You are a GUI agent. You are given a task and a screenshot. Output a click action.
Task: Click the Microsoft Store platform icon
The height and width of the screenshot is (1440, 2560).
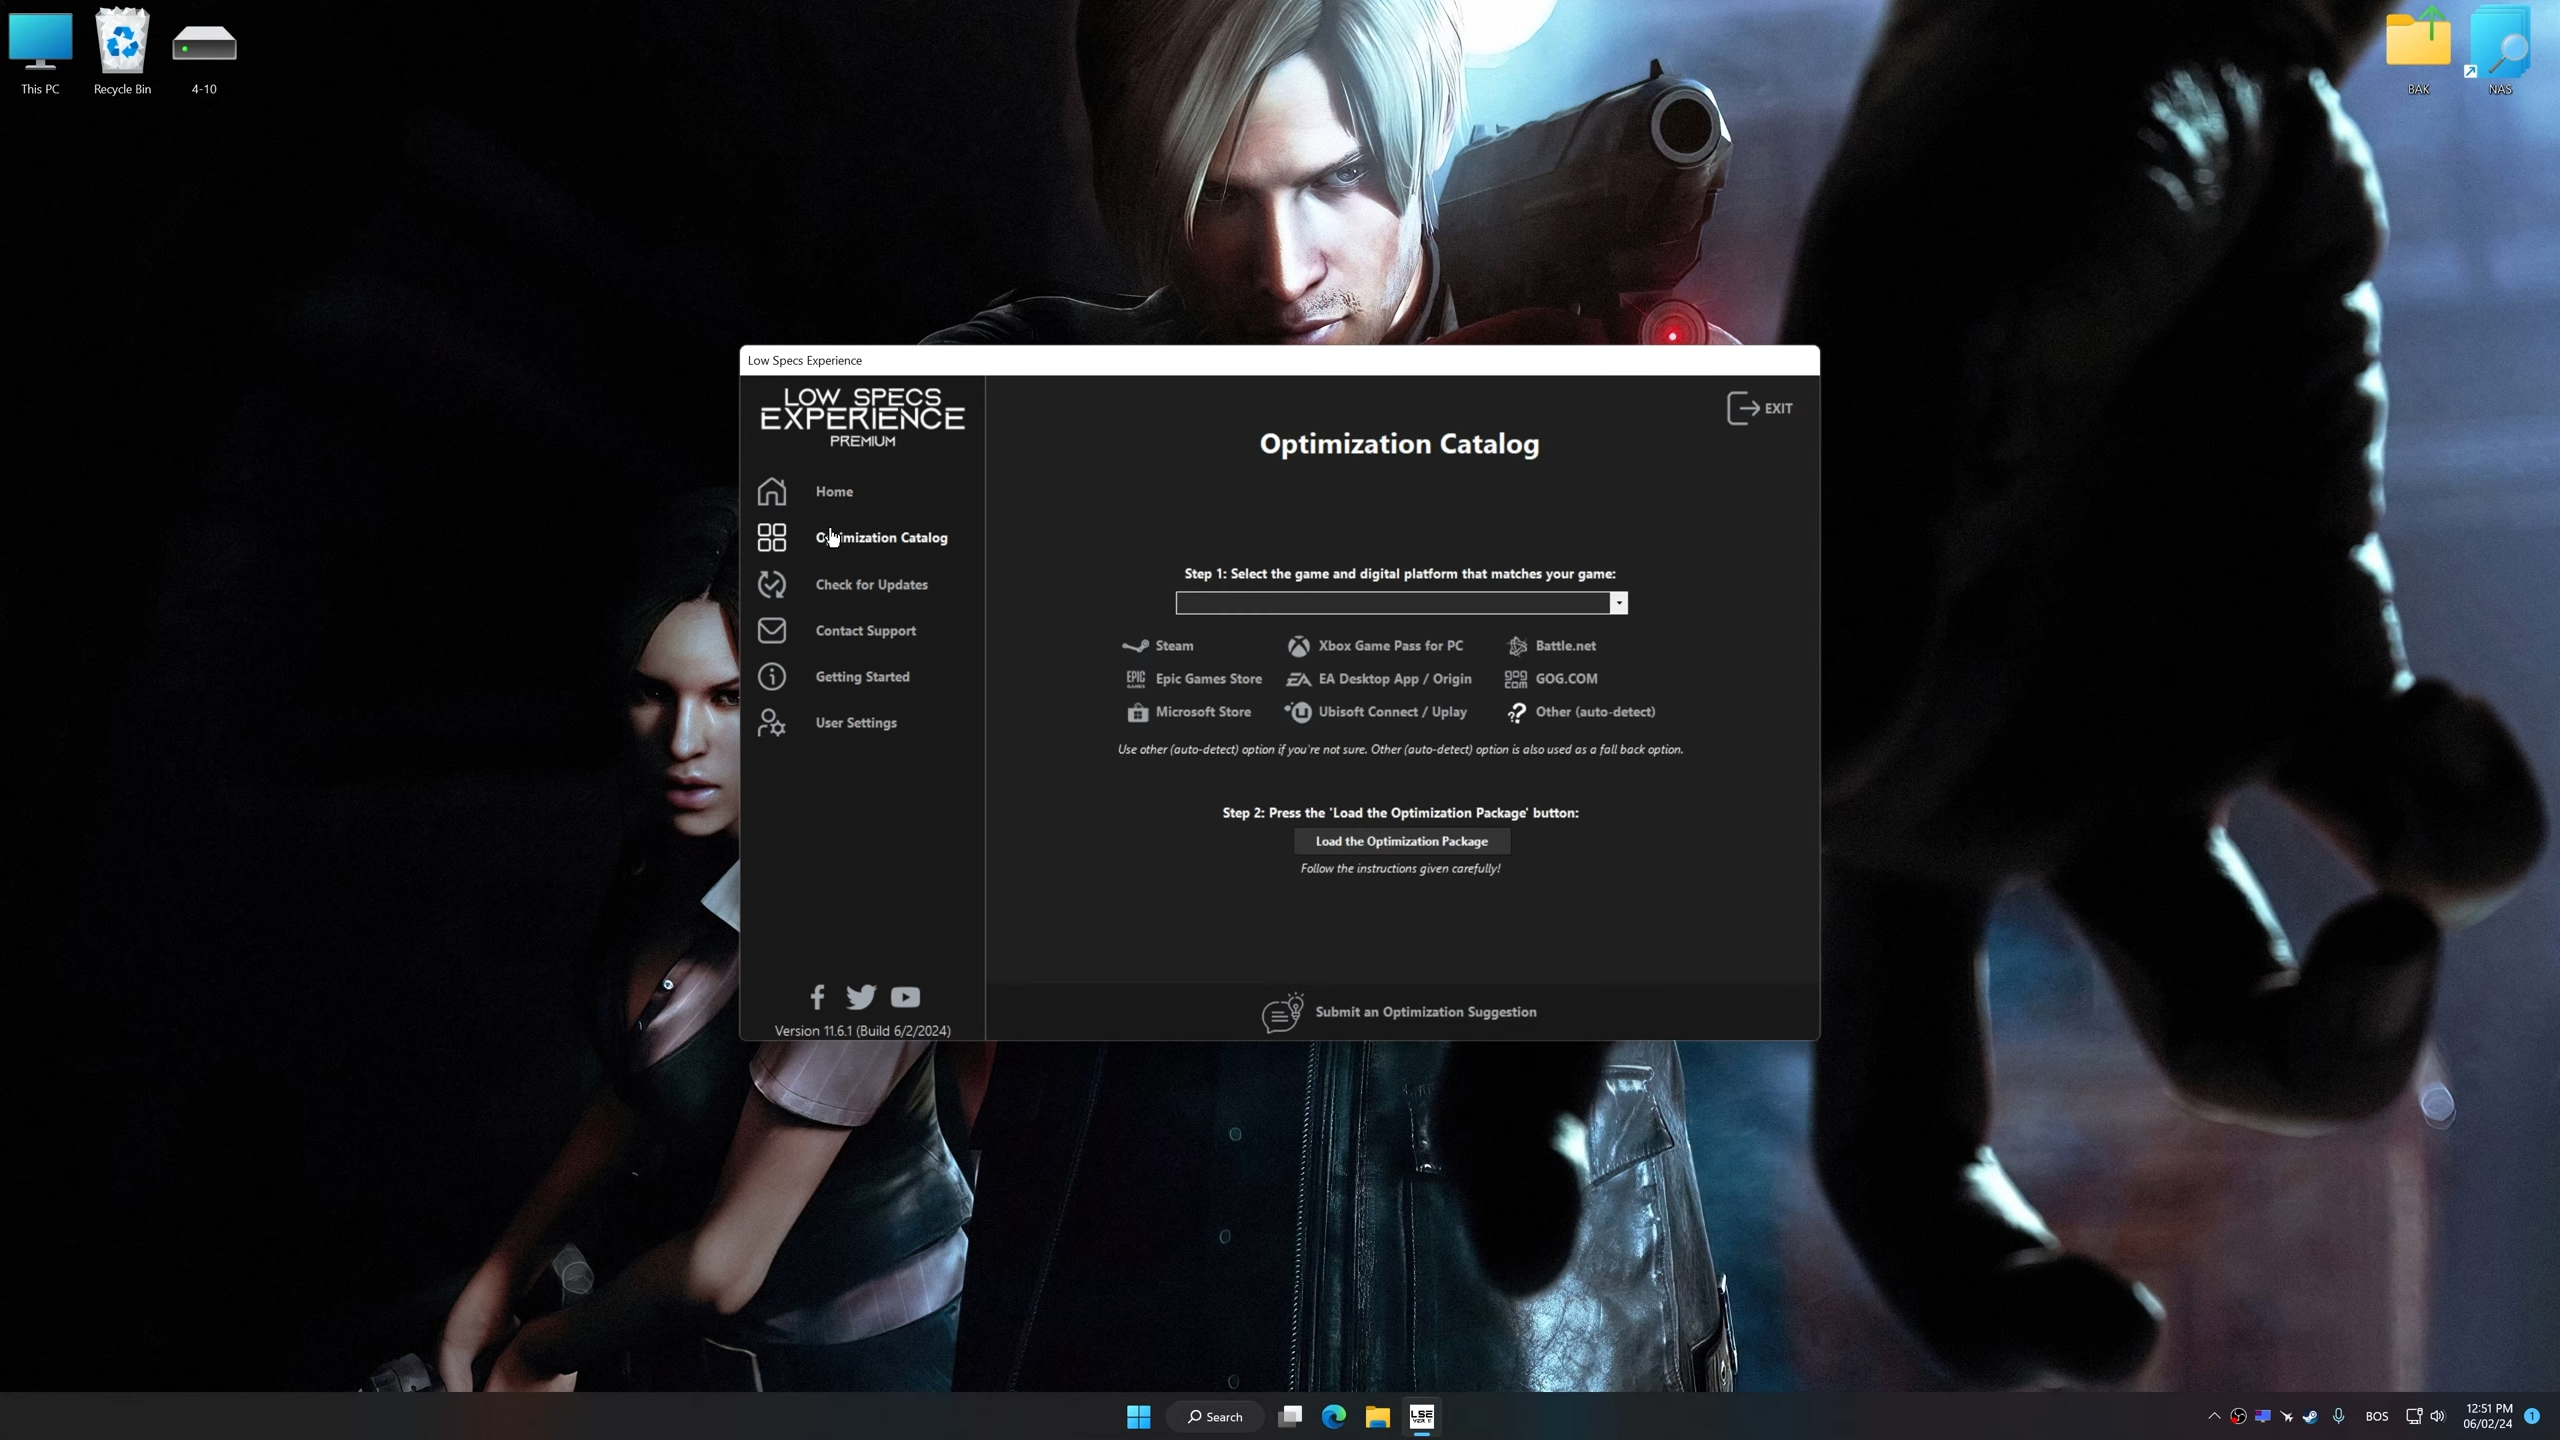(x=1137, y=712)
